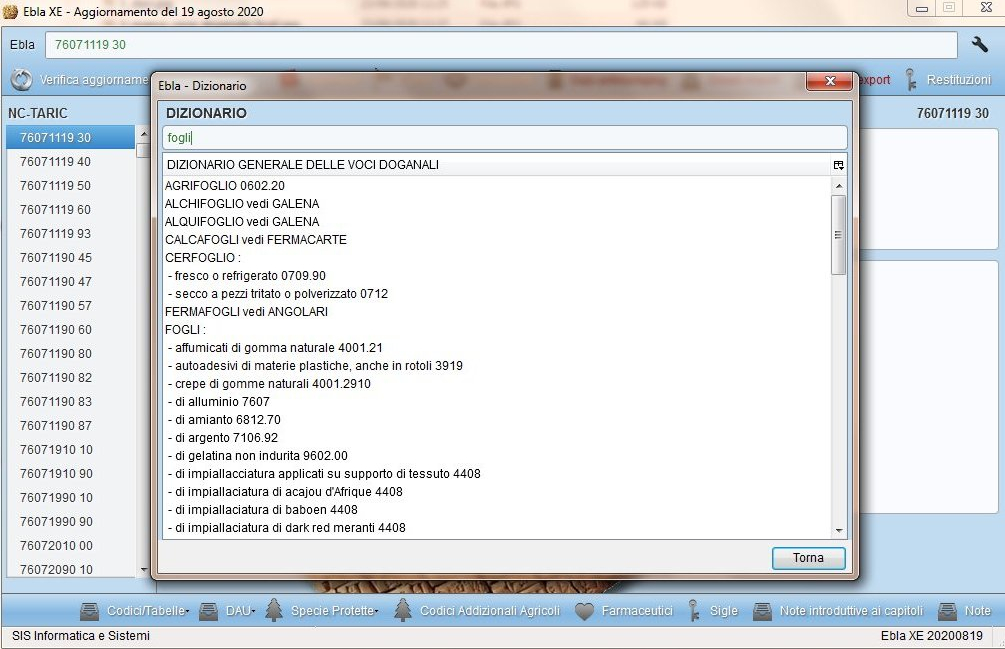This screenshot has width=1005, height=649.
Task: Open the wrench settings icon
Action: [x=979, y=44]
